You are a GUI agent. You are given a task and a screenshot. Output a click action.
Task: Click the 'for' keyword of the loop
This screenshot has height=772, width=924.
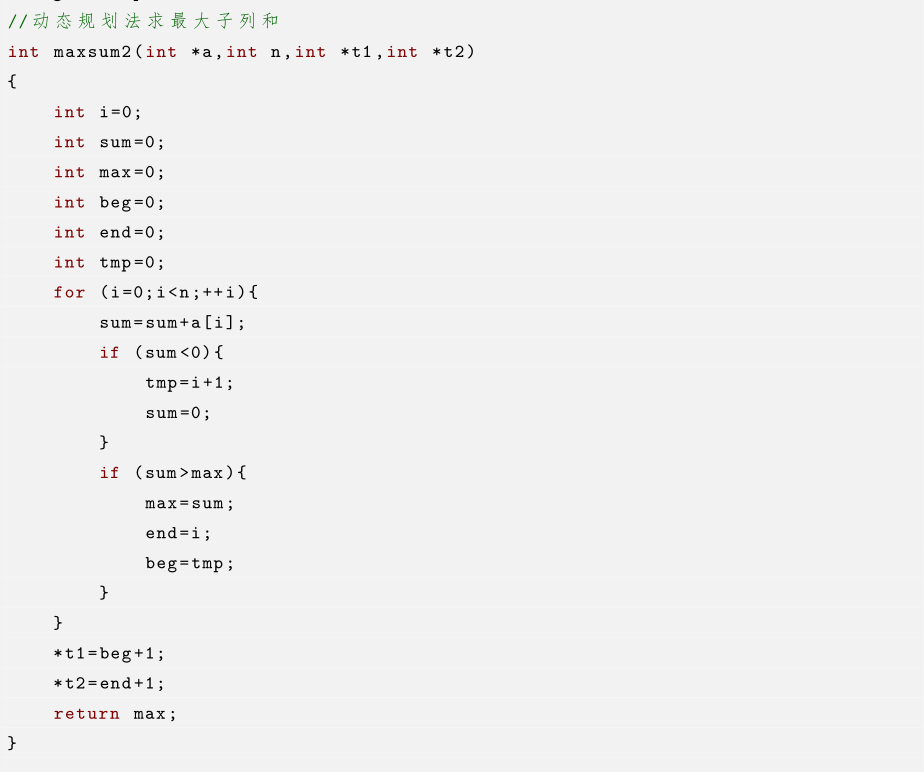coord(69,292)
